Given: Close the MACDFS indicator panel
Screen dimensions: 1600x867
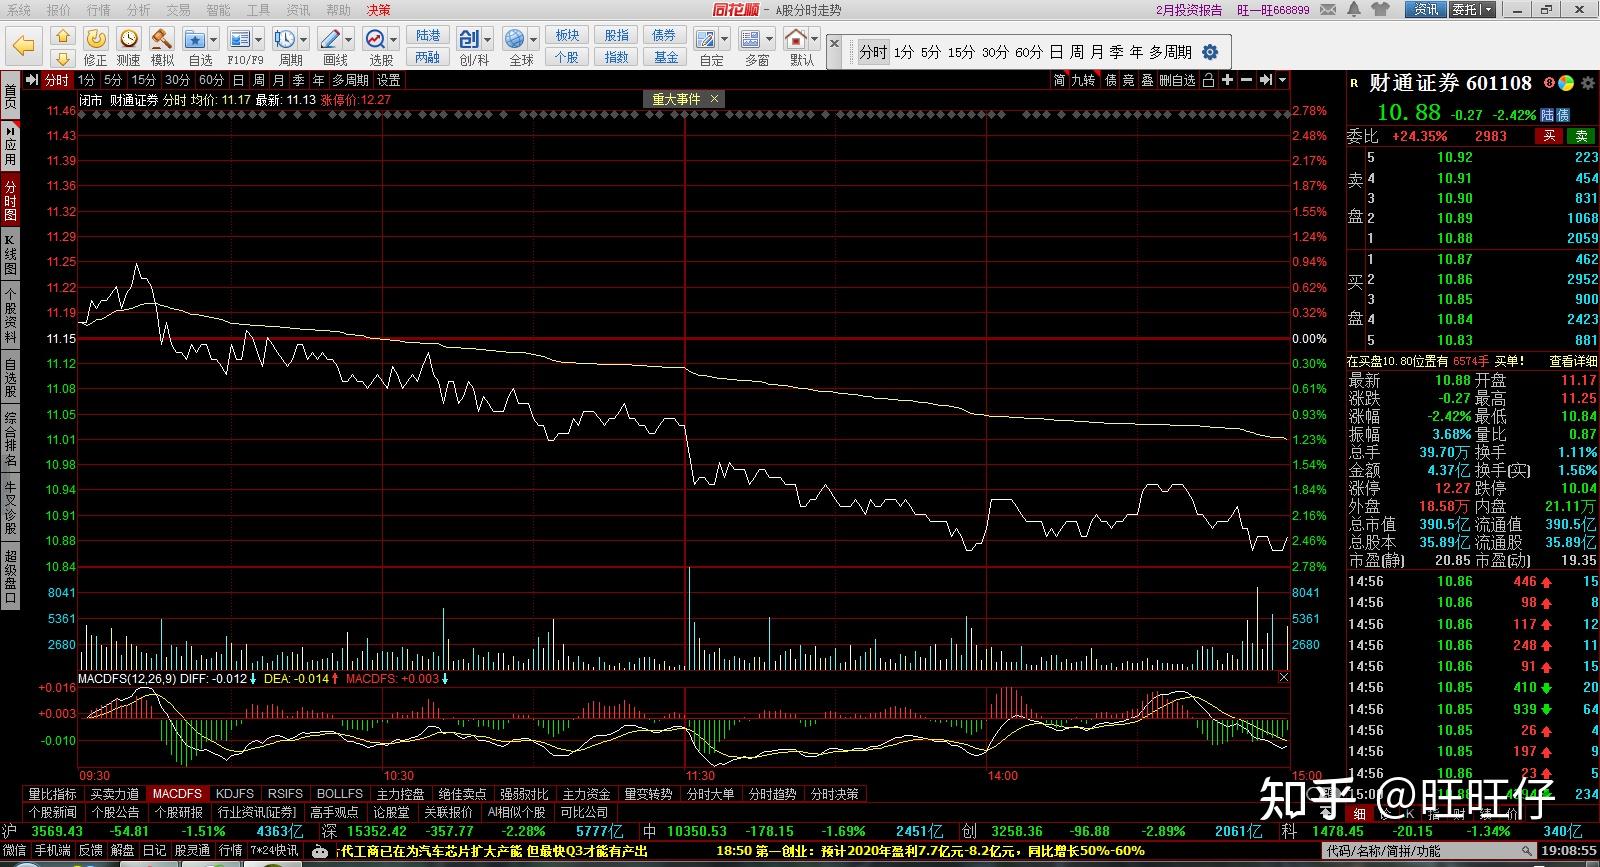Looking at the screenshot, I should [1284, 677].
